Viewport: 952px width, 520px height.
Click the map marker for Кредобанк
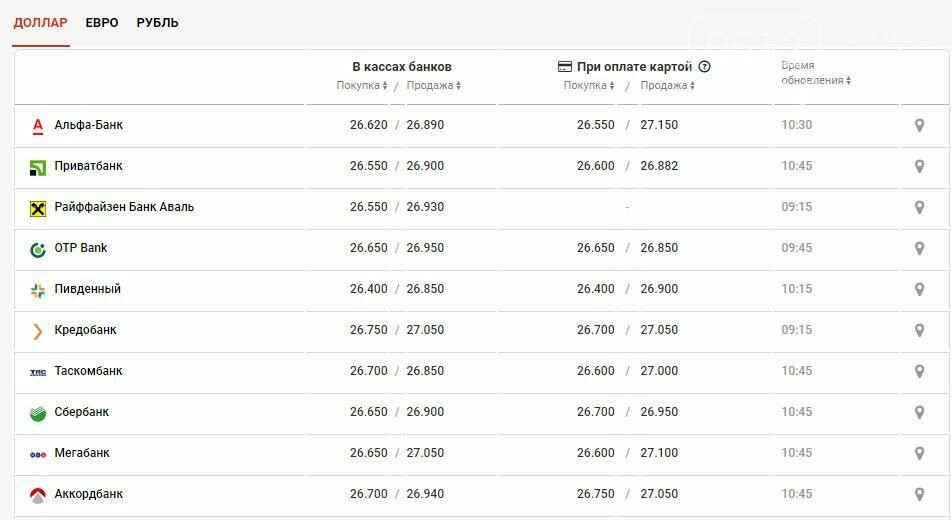point(919,330)
